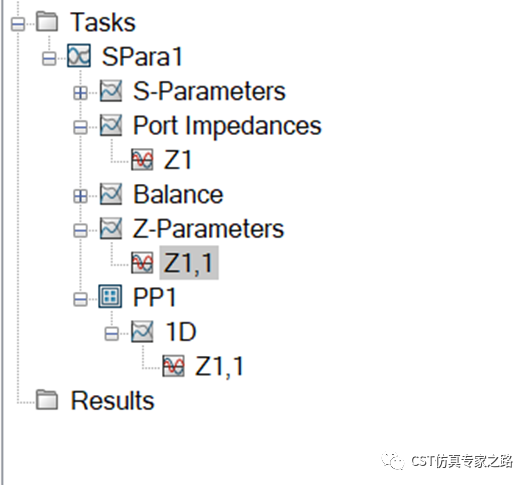
Task: Select the highlighted Z1,1 under Z-Parameters
Action: [x=189, y=263]
